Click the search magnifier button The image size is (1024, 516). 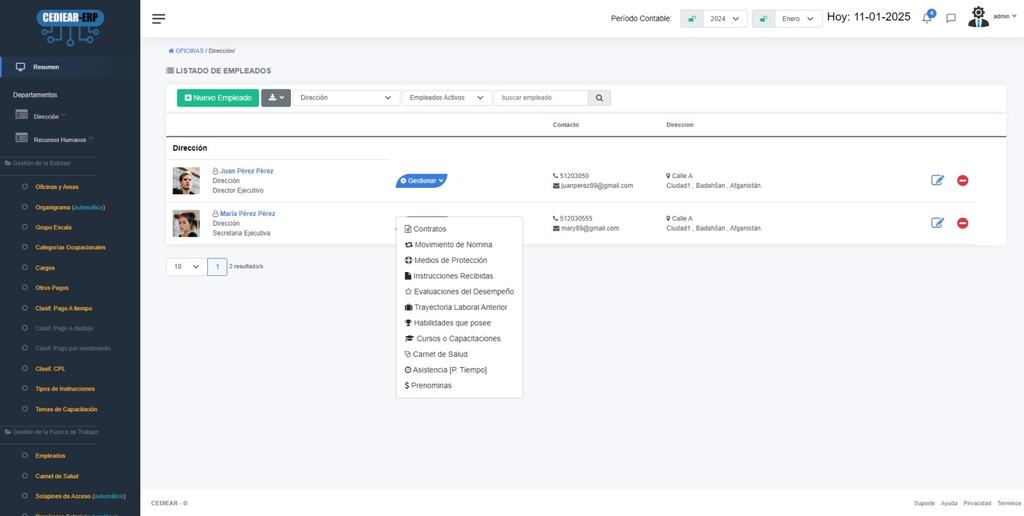click(599, 98)
